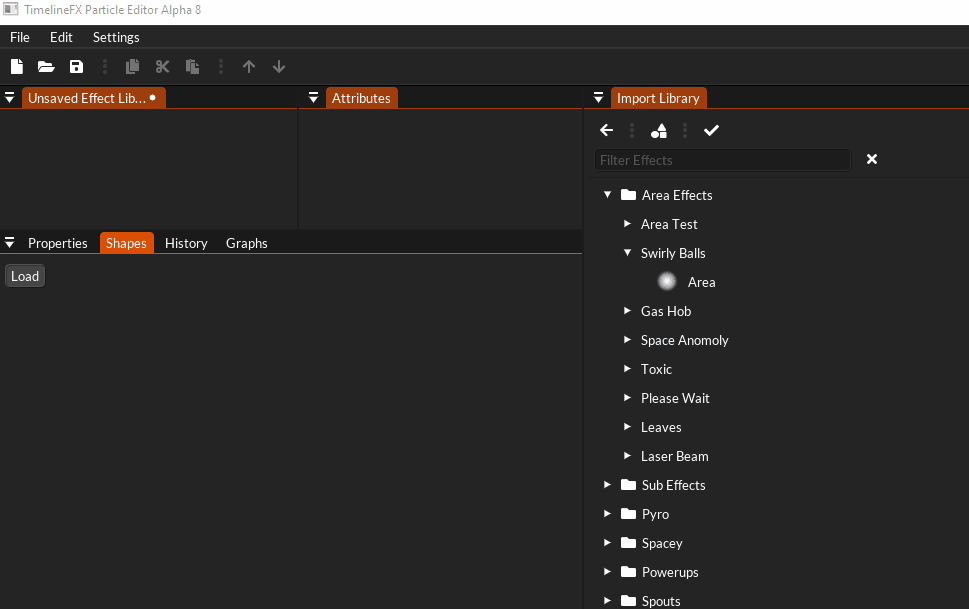Click the checkmark icon in Import Library
969x609 pixels.
tap(711, 131)
